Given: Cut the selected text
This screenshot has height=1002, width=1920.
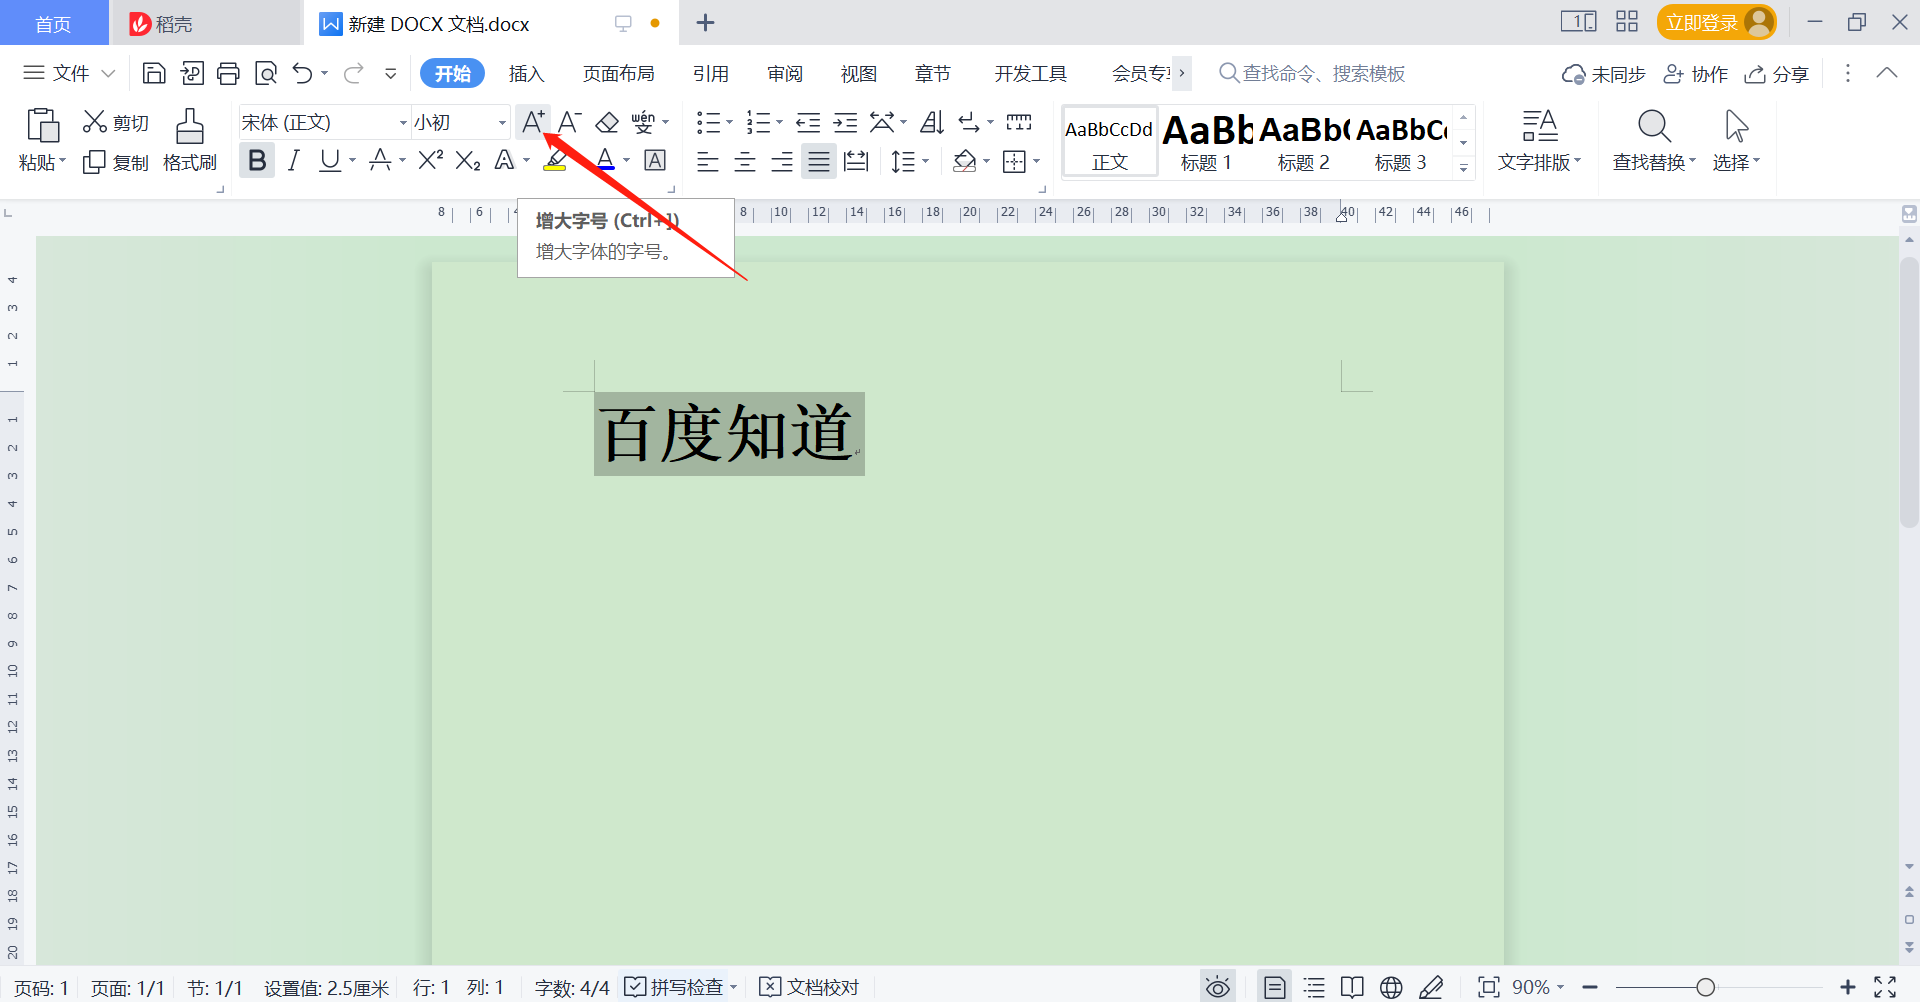Looking at the screenshot, I should tap(116, 122).
